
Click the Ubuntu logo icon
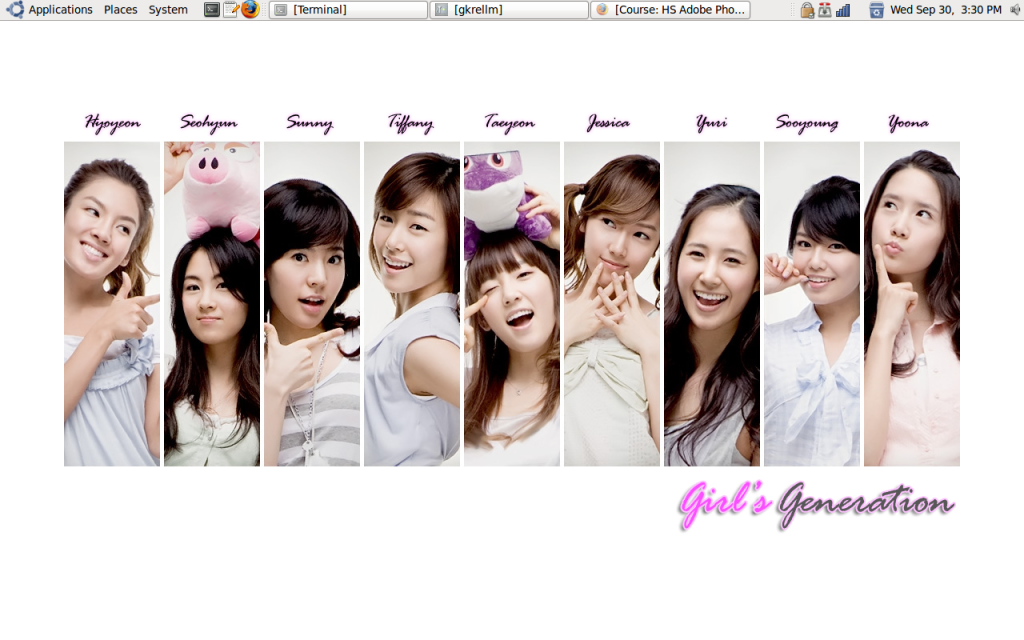tap(14, 9)
